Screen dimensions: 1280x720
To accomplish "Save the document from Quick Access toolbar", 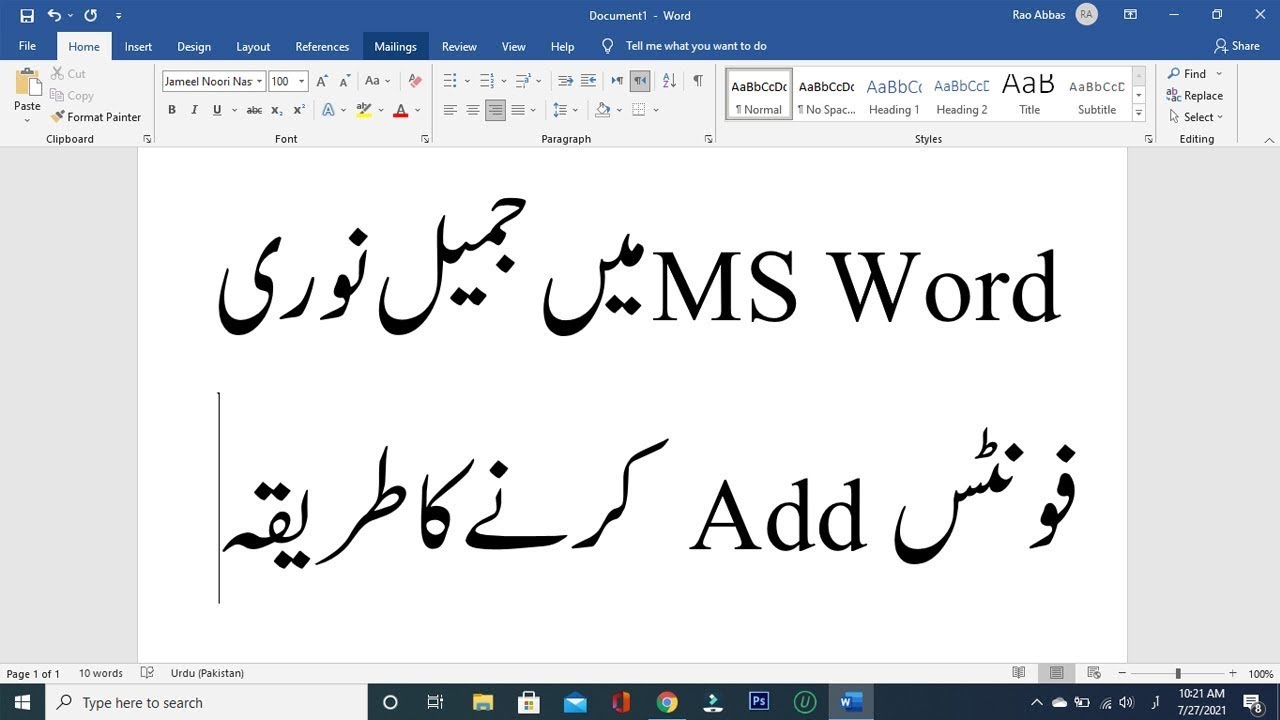I will 27,15.
